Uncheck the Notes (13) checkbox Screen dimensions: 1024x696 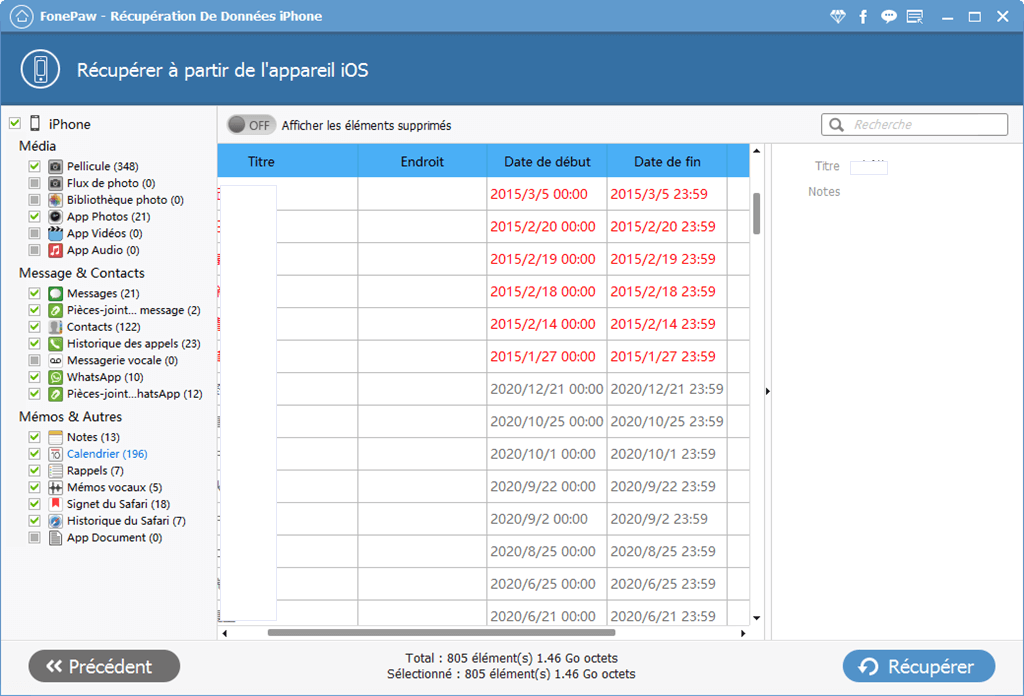tap(35, 437)
